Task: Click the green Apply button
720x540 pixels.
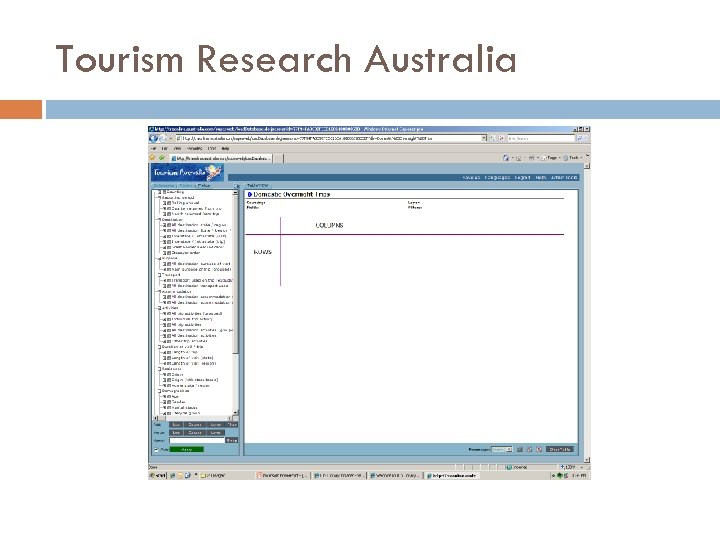Action: coord(186,450)
